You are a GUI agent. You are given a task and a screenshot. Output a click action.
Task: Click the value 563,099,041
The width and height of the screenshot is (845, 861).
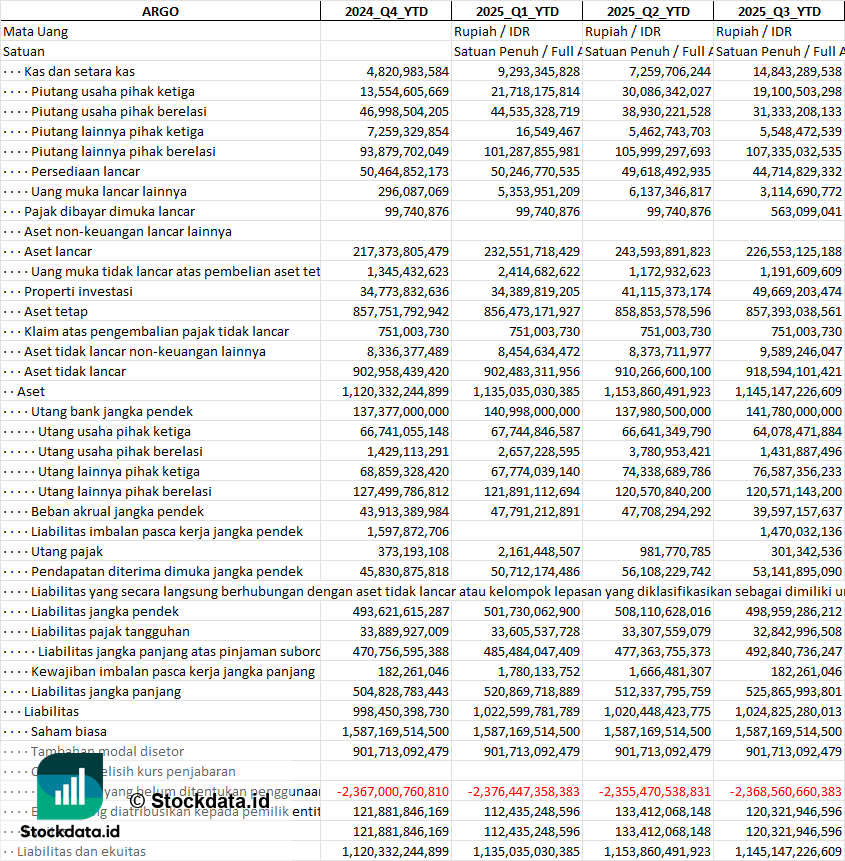pos(806,211)
